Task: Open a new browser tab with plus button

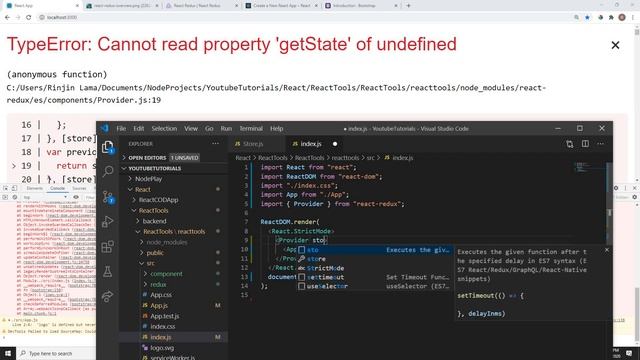Action: click(x=408, y=6)
